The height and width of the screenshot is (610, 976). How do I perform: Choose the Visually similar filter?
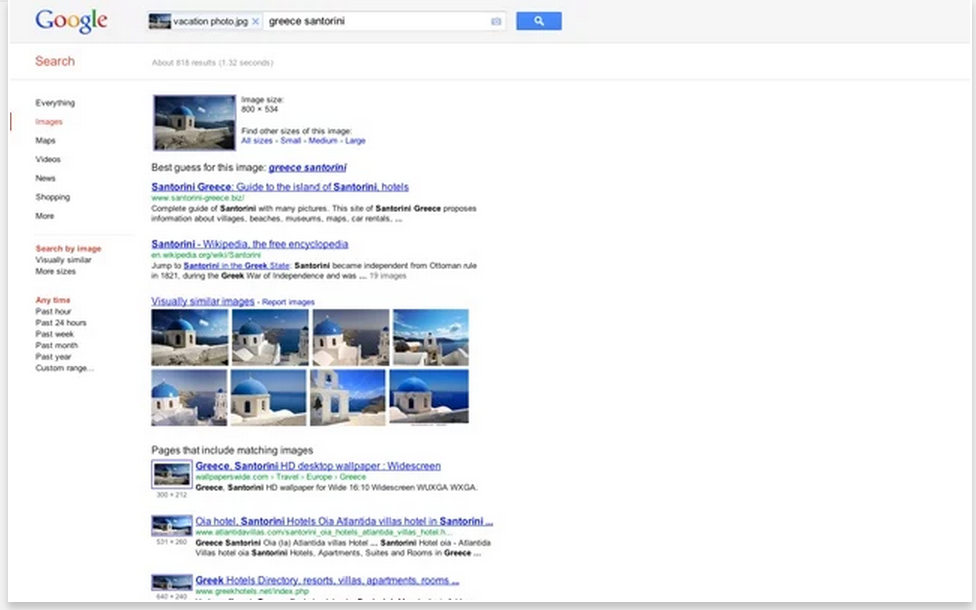pos(63,260)
